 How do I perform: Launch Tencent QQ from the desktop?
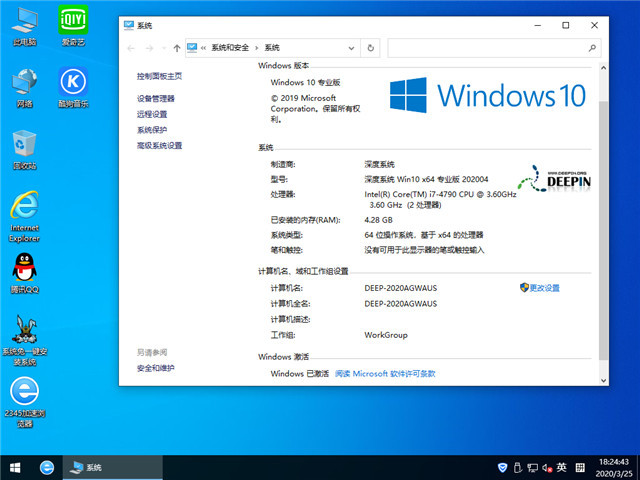point(25,270)
